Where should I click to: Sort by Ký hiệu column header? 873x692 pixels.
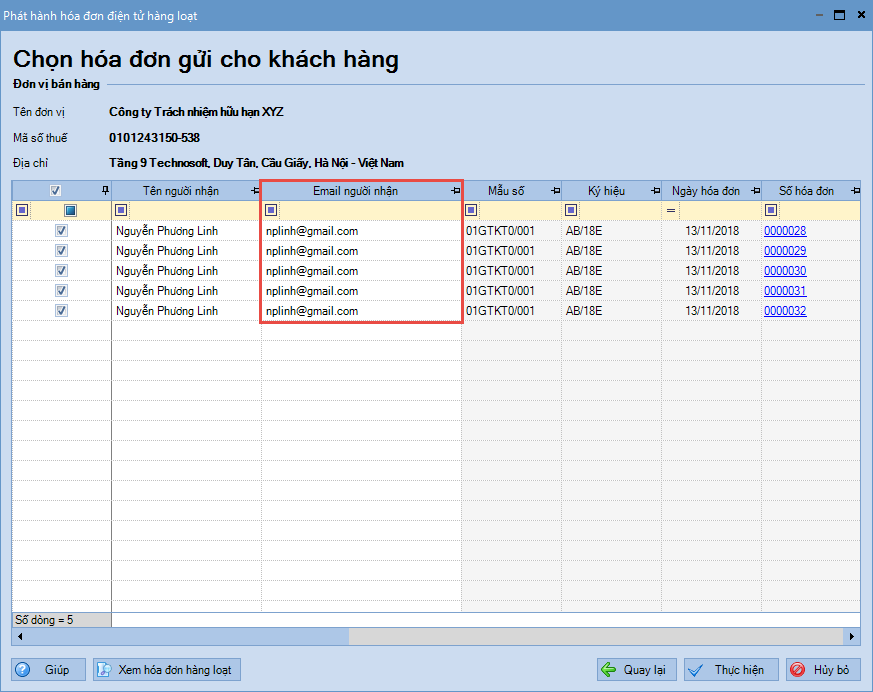pyautogui.click(x=606, y=191)
